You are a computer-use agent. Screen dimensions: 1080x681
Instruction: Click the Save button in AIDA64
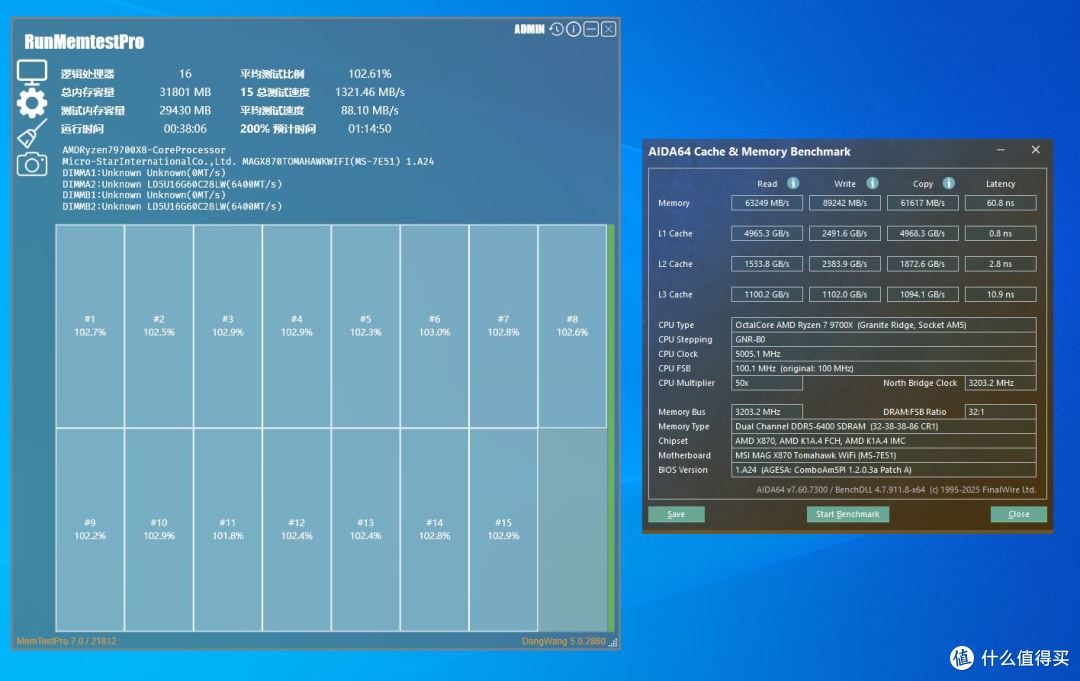click(x=676, y=514)
